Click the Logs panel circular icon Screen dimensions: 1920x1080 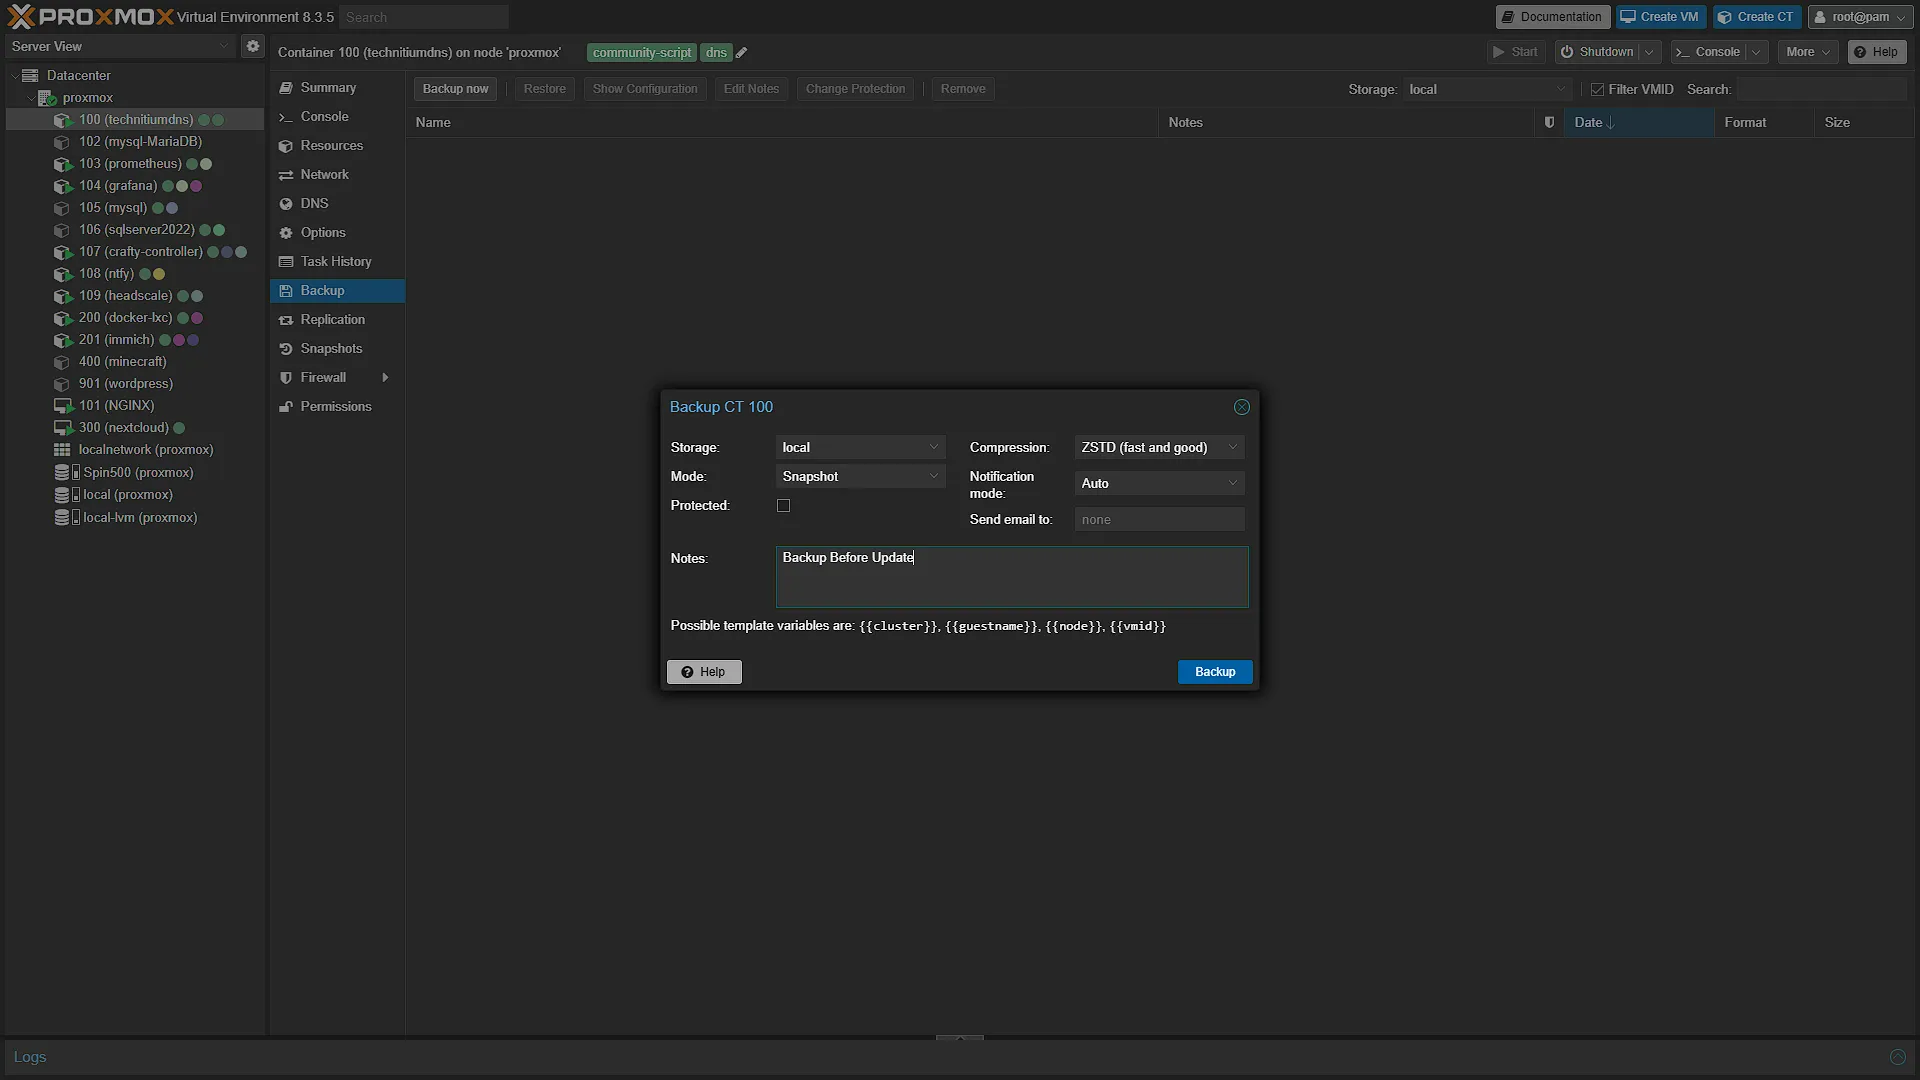[x=1897, y=1057]
